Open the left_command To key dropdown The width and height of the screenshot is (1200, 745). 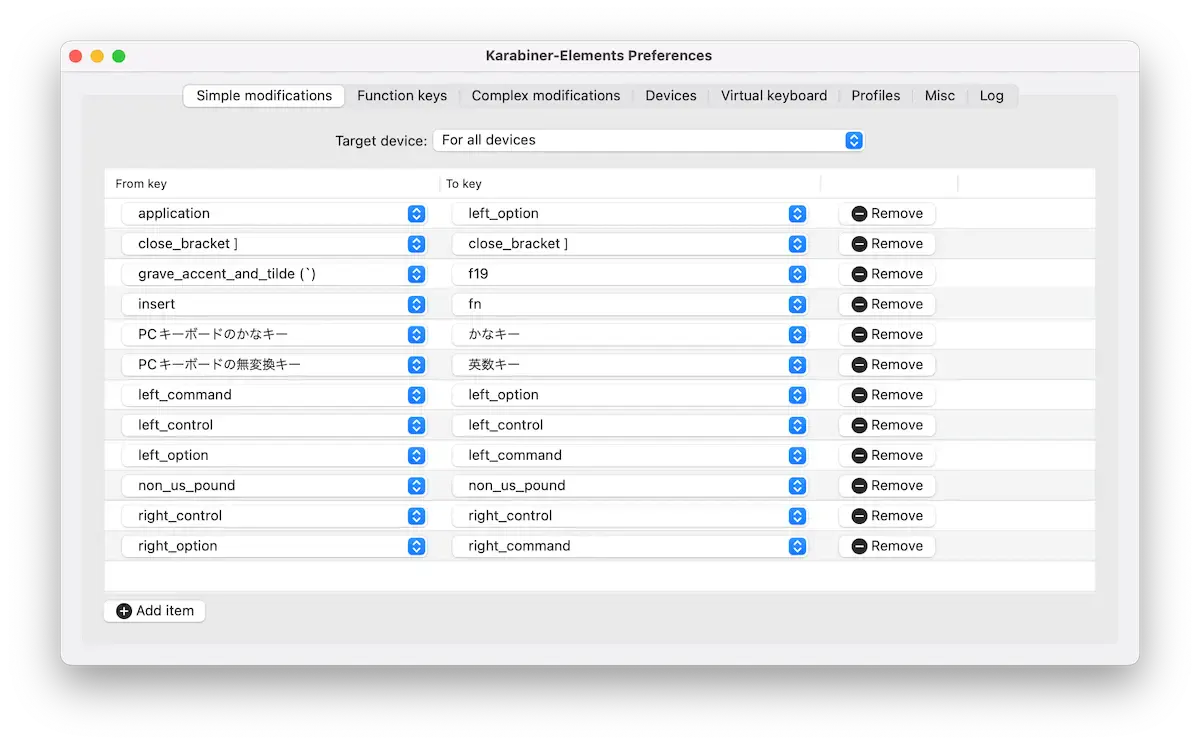pos(630,456)
